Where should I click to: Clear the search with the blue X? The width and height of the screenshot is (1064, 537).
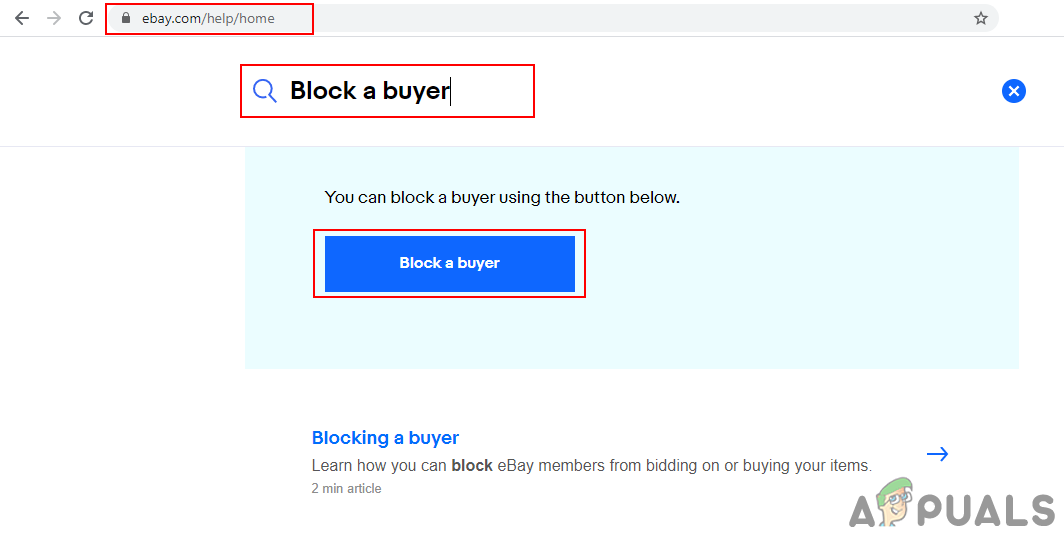[1014, 91]
